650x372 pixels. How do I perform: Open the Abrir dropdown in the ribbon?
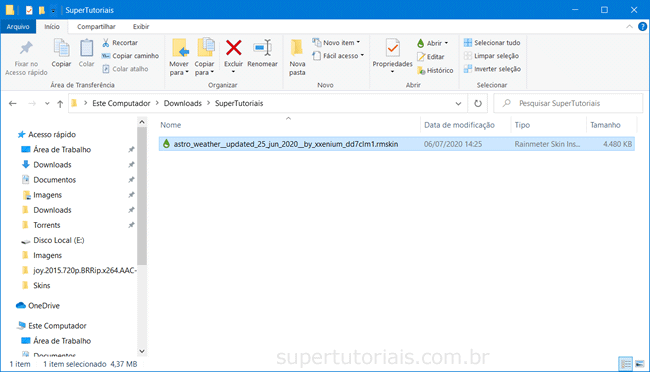tap(433, 43)
